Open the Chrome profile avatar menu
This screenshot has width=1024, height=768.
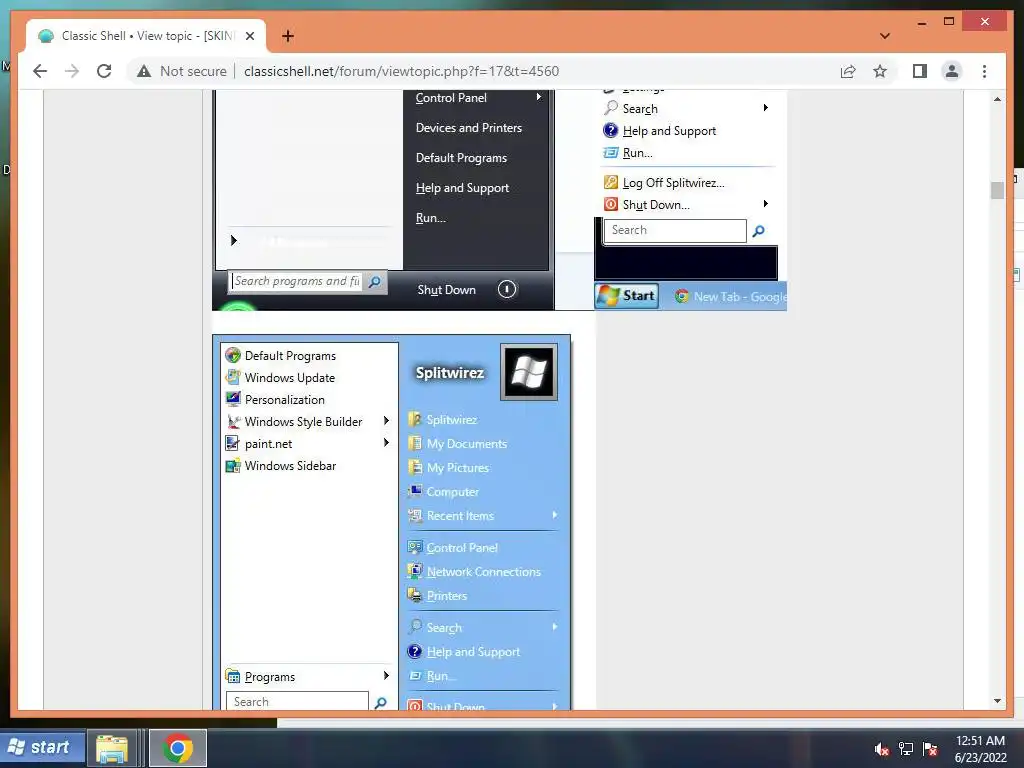952,71
